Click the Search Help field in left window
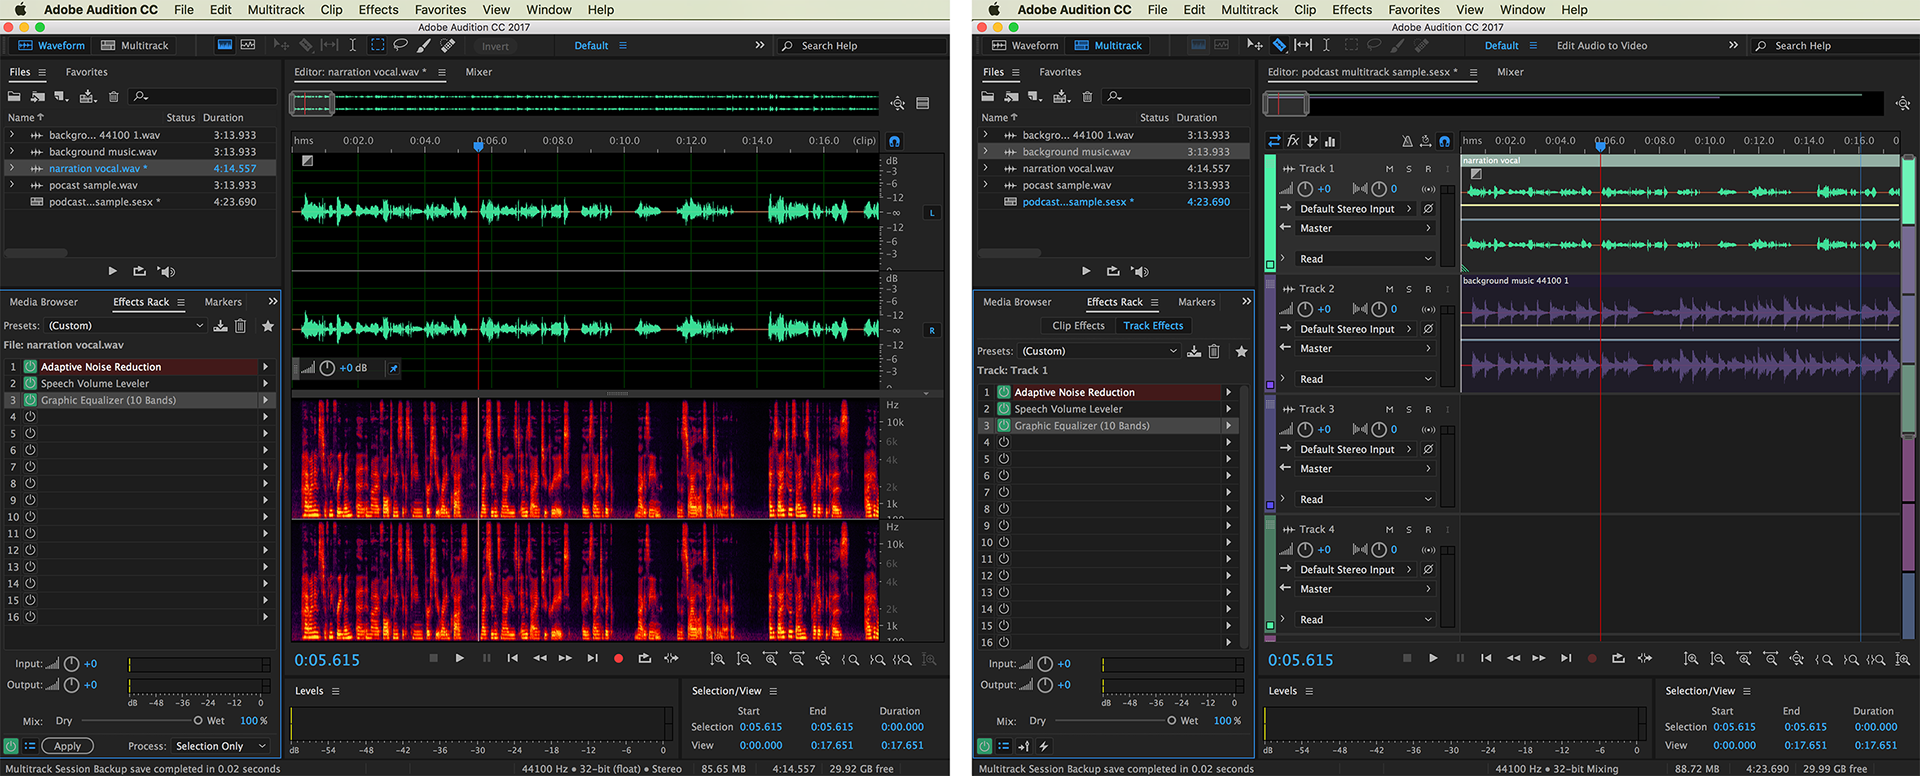 [x=862, y=45]
